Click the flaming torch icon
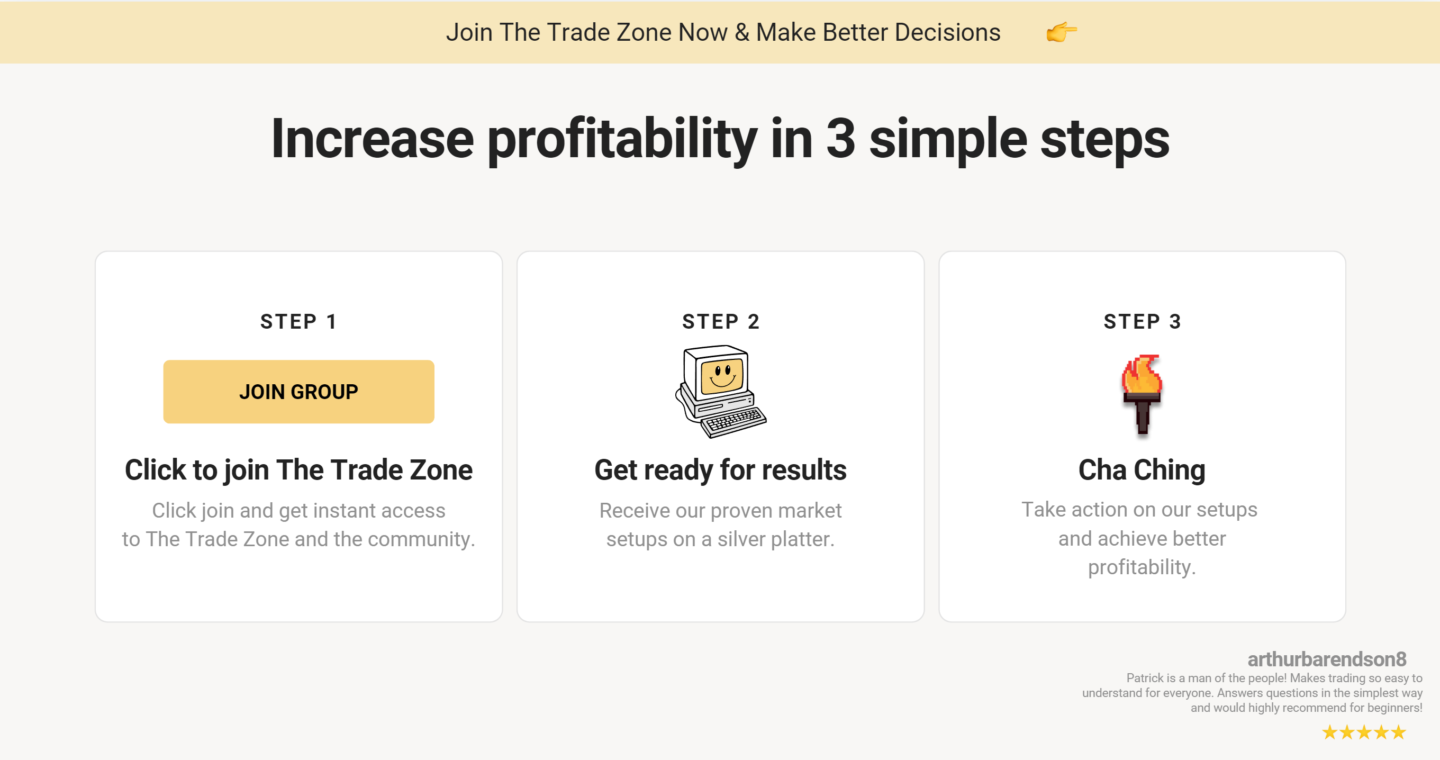 click(1142, 394)
